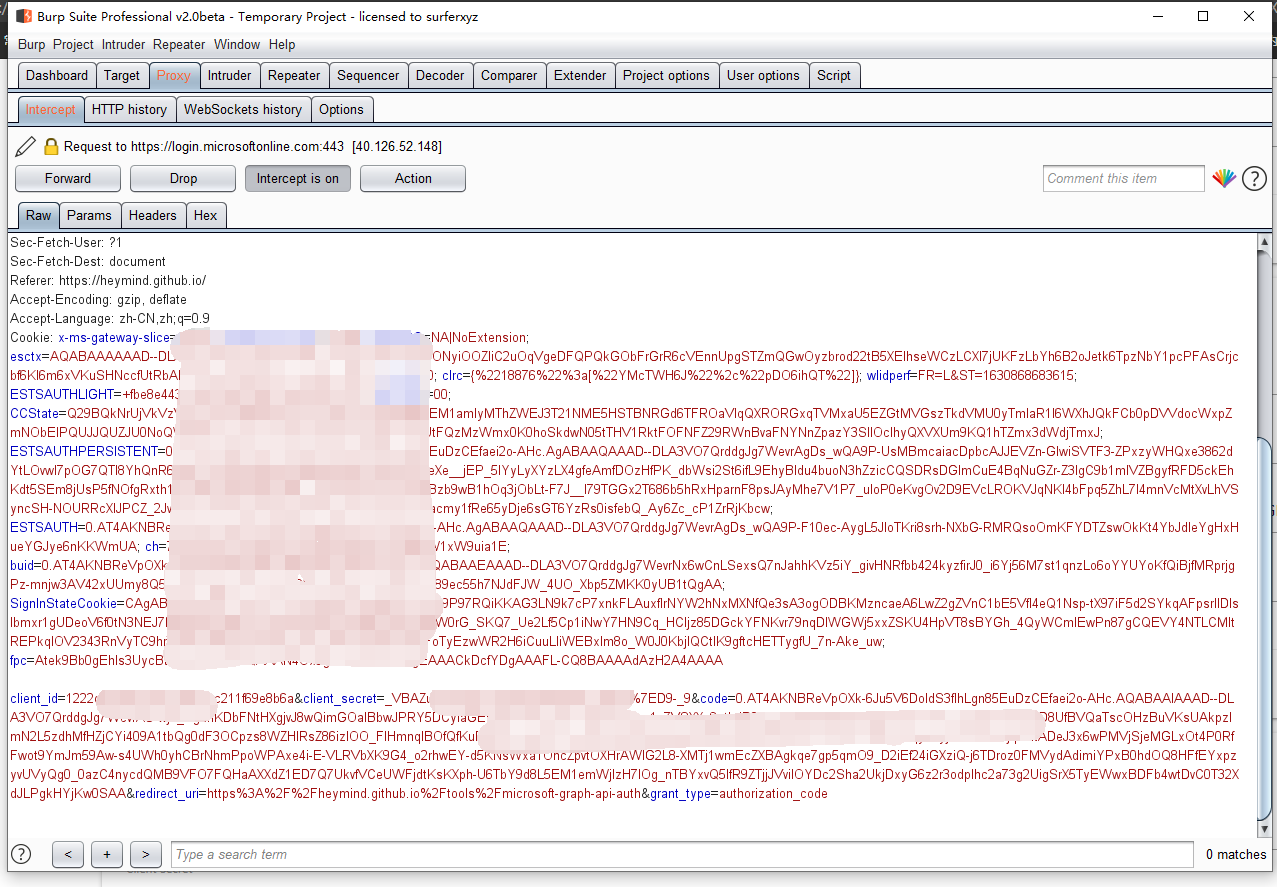Drop the intercepted request
This screenshot has width=1277, height=887.
pyautogui.click(x=183, y=178)
